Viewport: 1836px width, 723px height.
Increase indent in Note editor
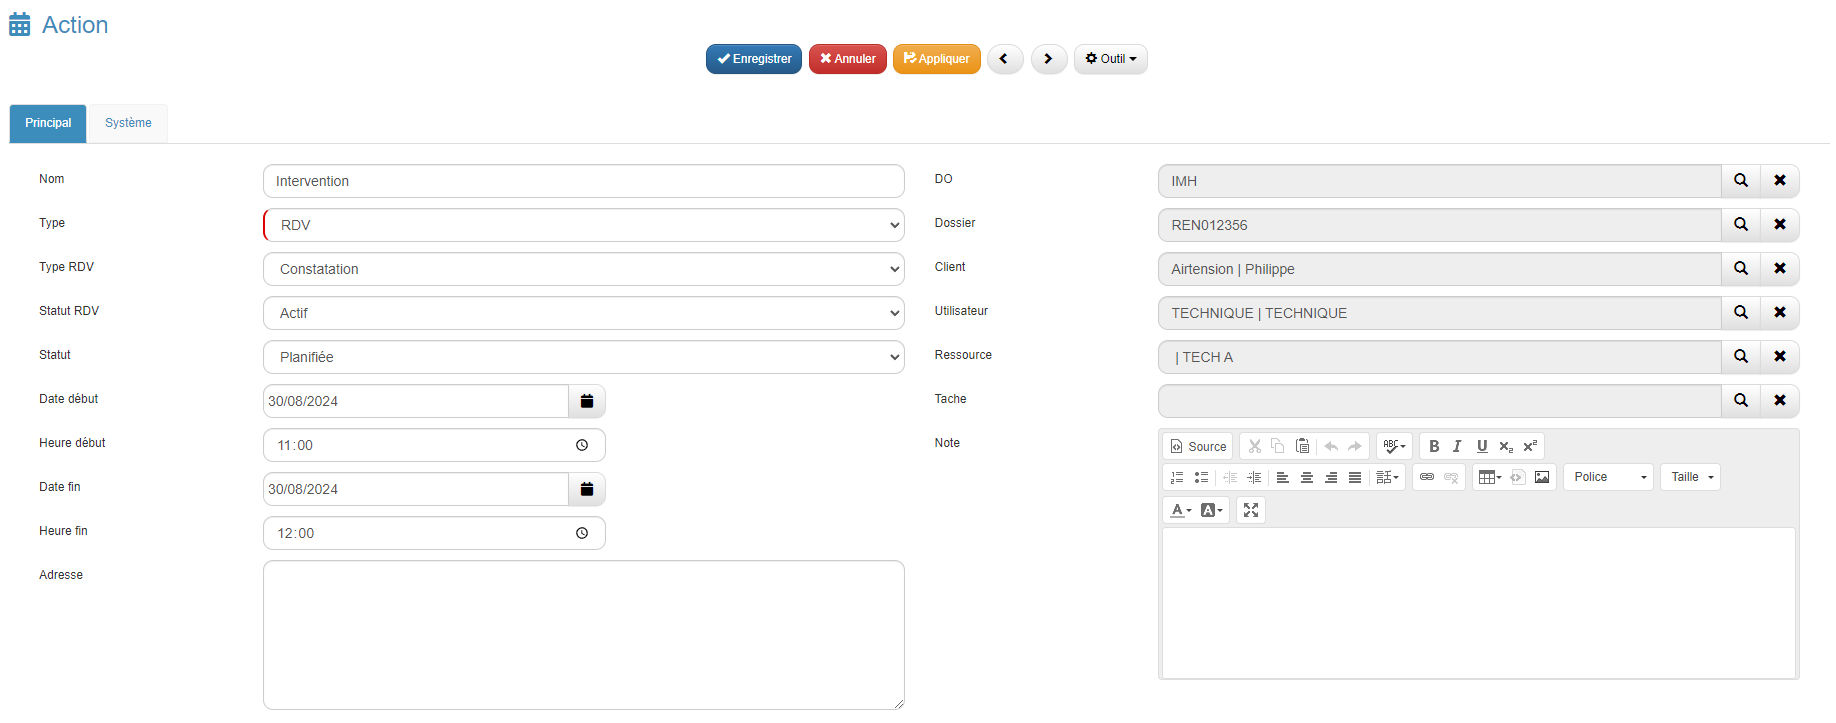pyautogui.click(x=1254, y=477)
